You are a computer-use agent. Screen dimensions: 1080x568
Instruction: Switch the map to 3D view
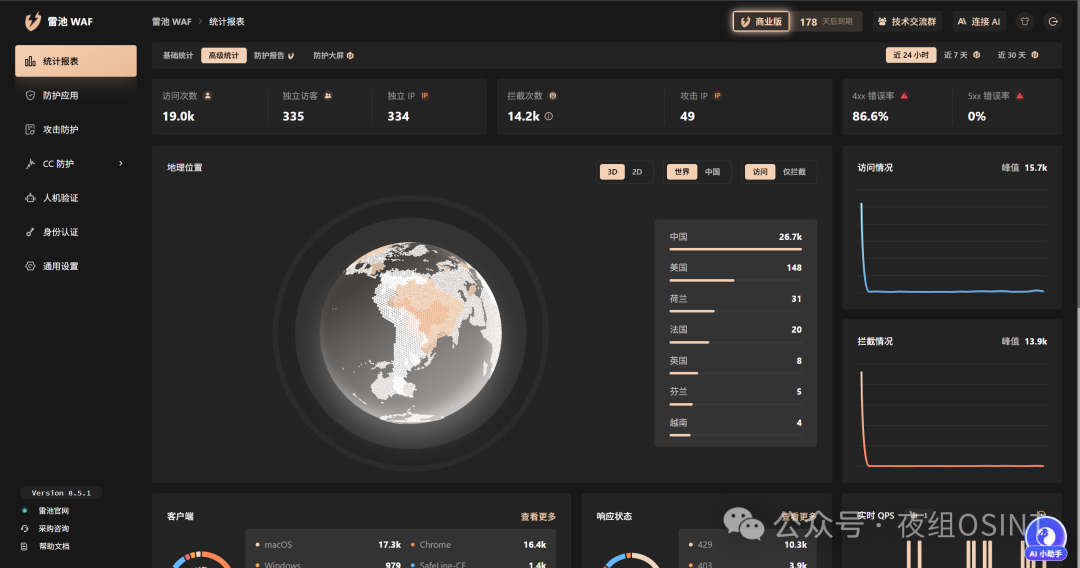click(612, 172)
